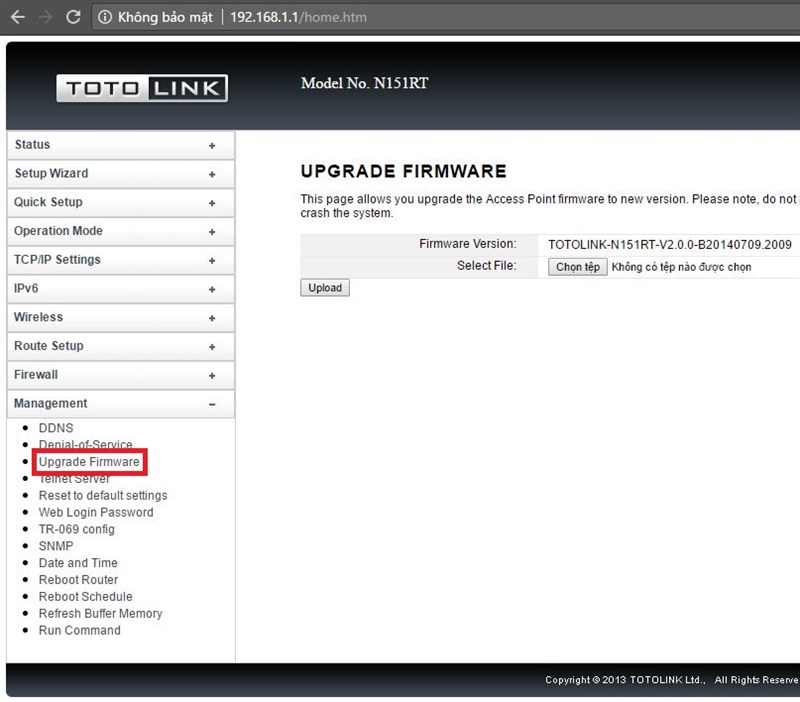Click the Select File: label

(x=487, y=266)
